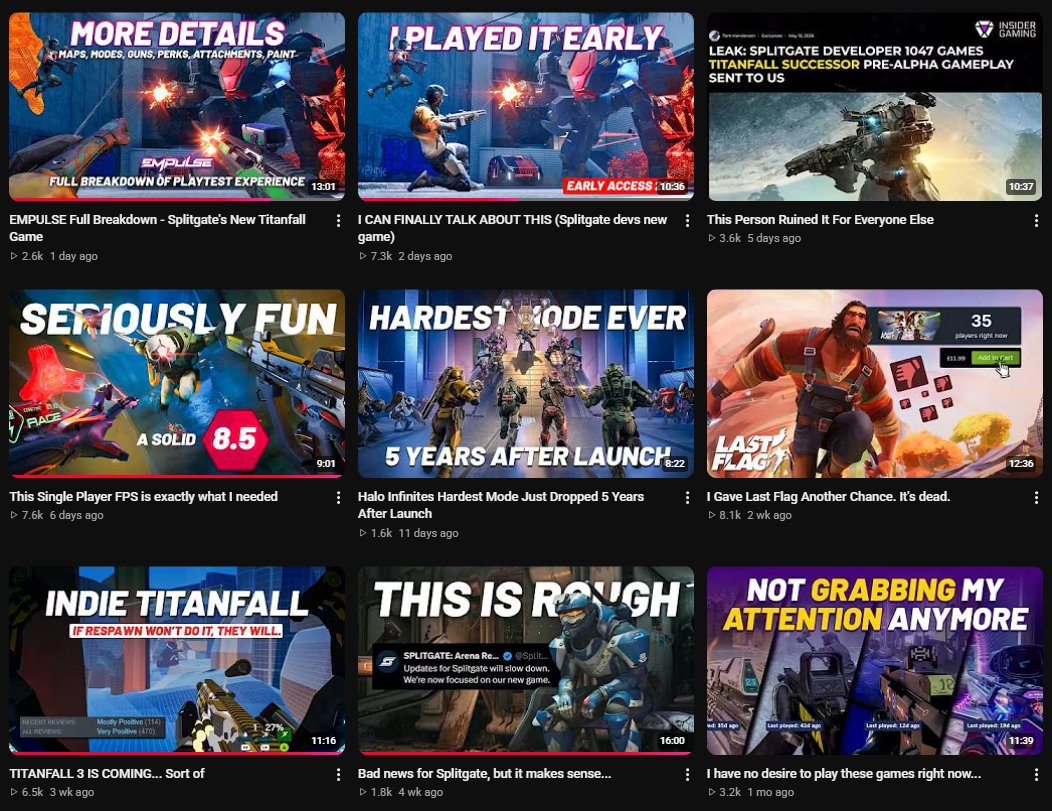
Task: Play the HARDEST MODE EVER thumbnail
Action: 526,383
